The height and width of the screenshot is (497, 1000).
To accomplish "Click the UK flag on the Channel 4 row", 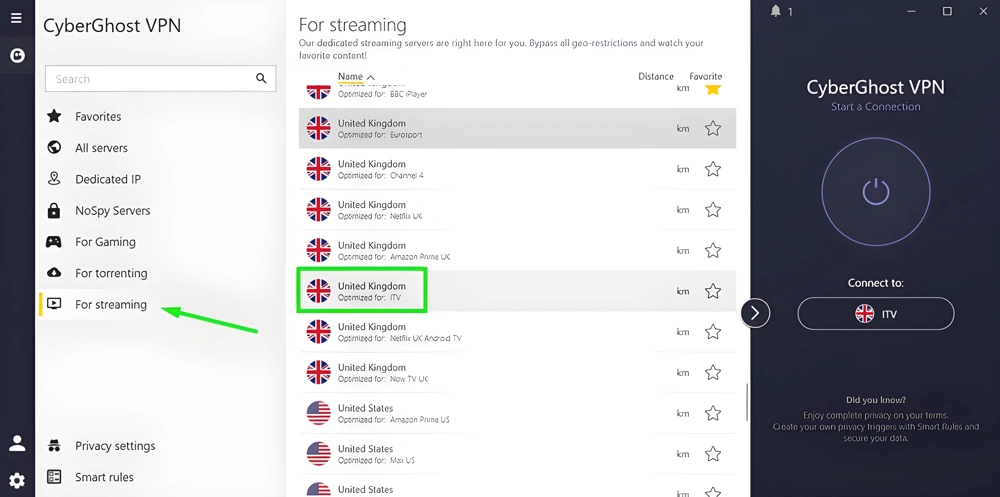I will 318,169.
